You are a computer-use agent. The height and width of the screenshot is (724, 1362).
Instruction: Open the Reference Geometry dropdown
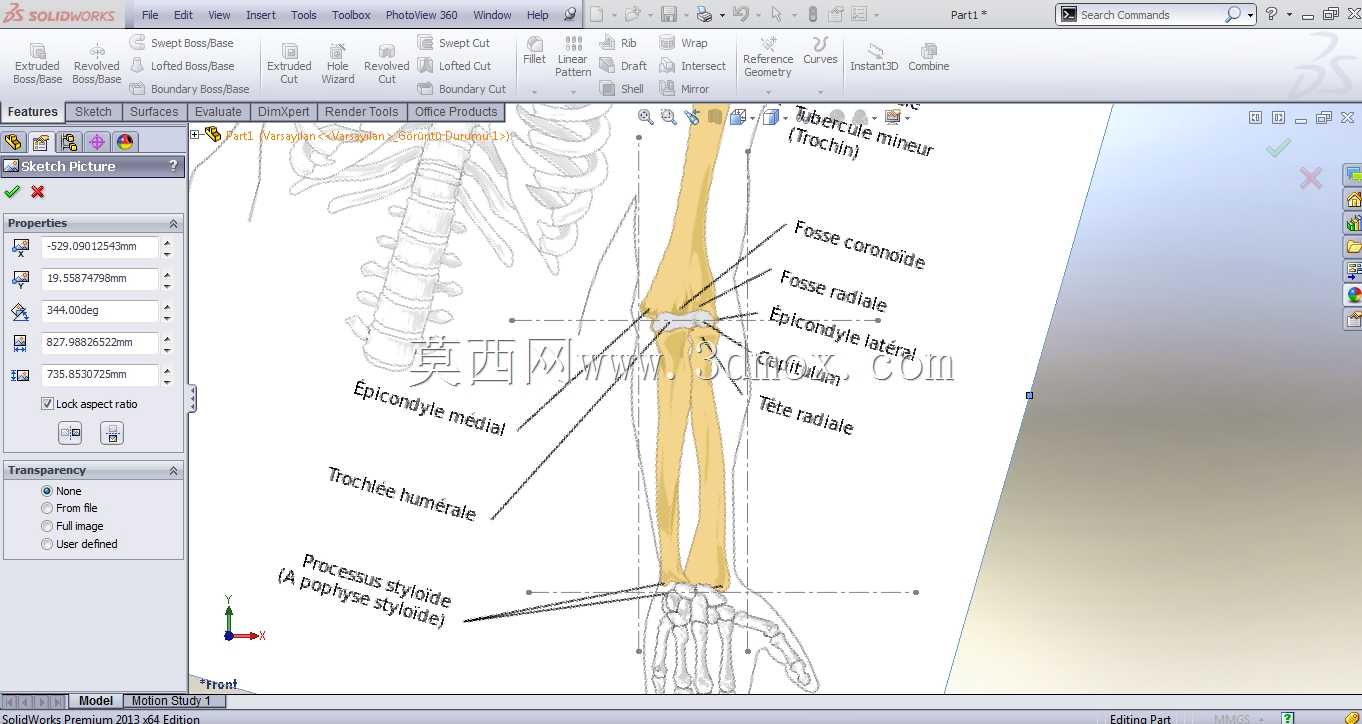tap(768, 92)
